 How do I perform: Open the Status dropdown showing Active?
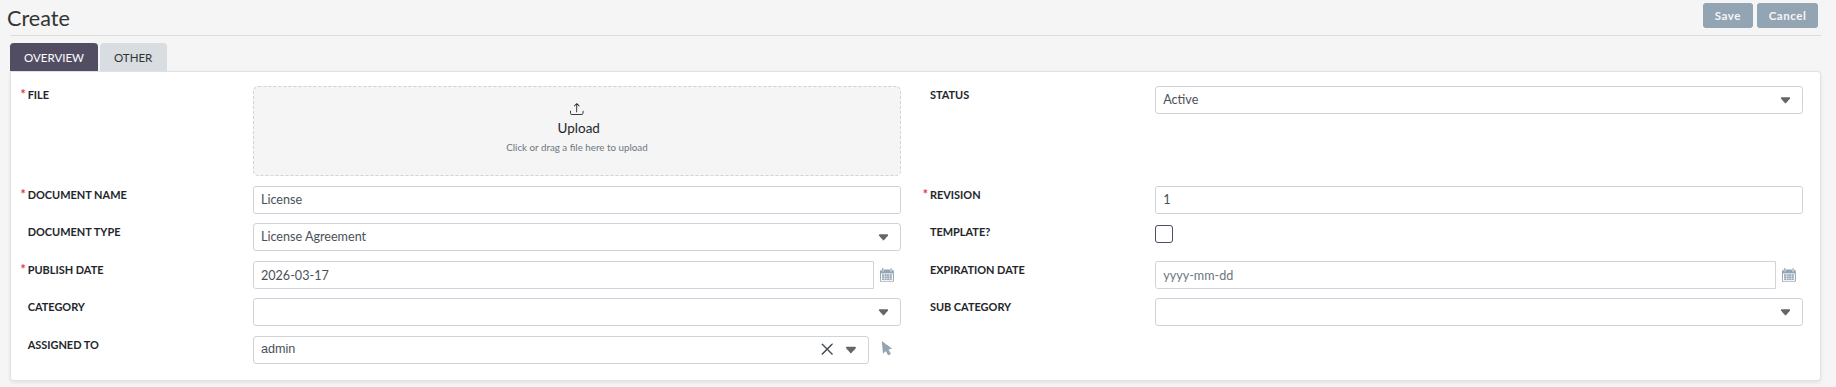click(x=1478, y=100)
